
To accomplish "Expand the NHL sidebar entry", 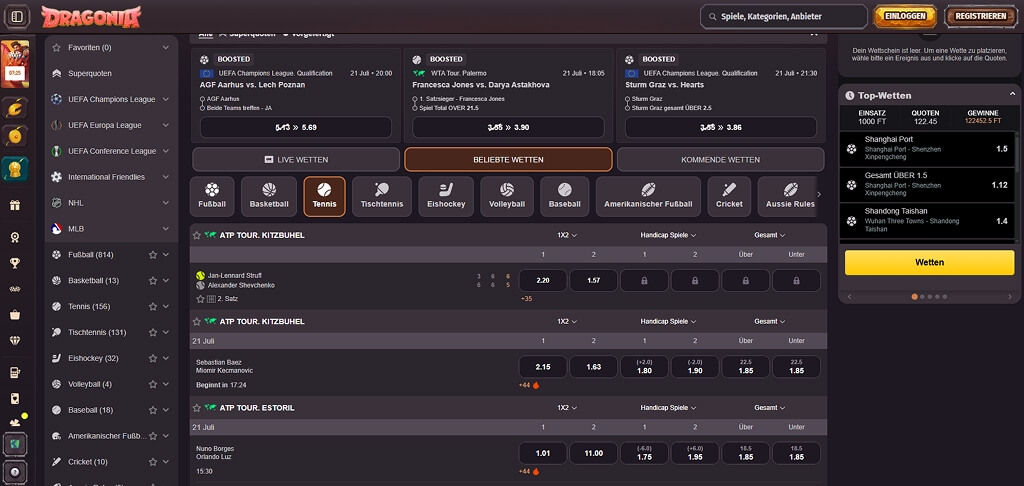I will pyautogui.click(x=166, y=203).
